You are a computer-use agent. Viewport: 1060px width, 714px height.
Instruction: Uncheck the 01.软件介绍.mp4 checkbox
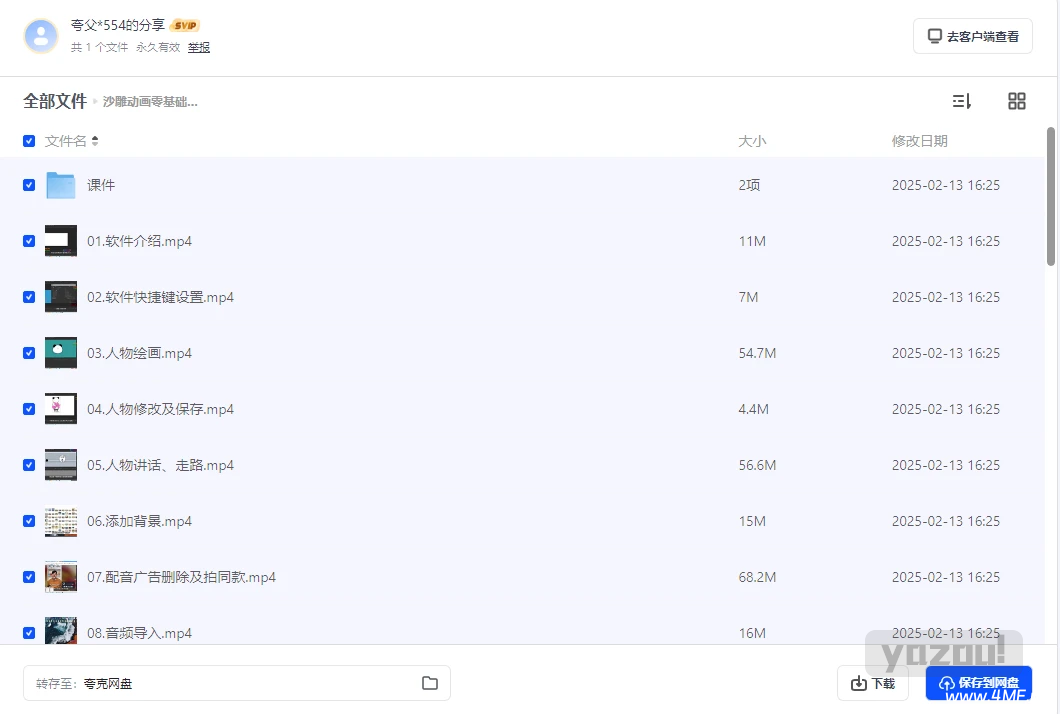tap(29, 241)
